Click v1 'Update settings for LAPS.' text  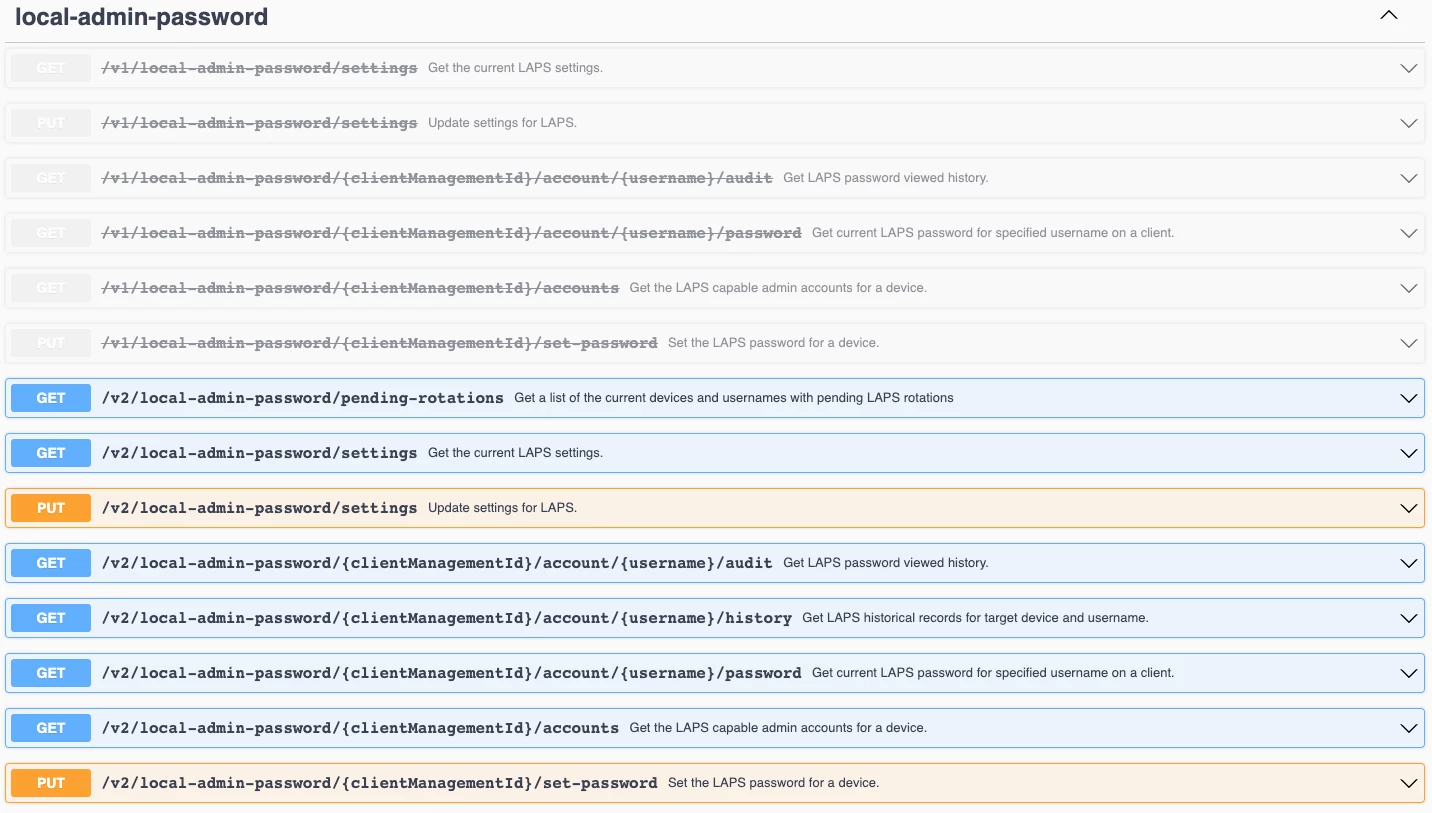[x=503, y=123]
